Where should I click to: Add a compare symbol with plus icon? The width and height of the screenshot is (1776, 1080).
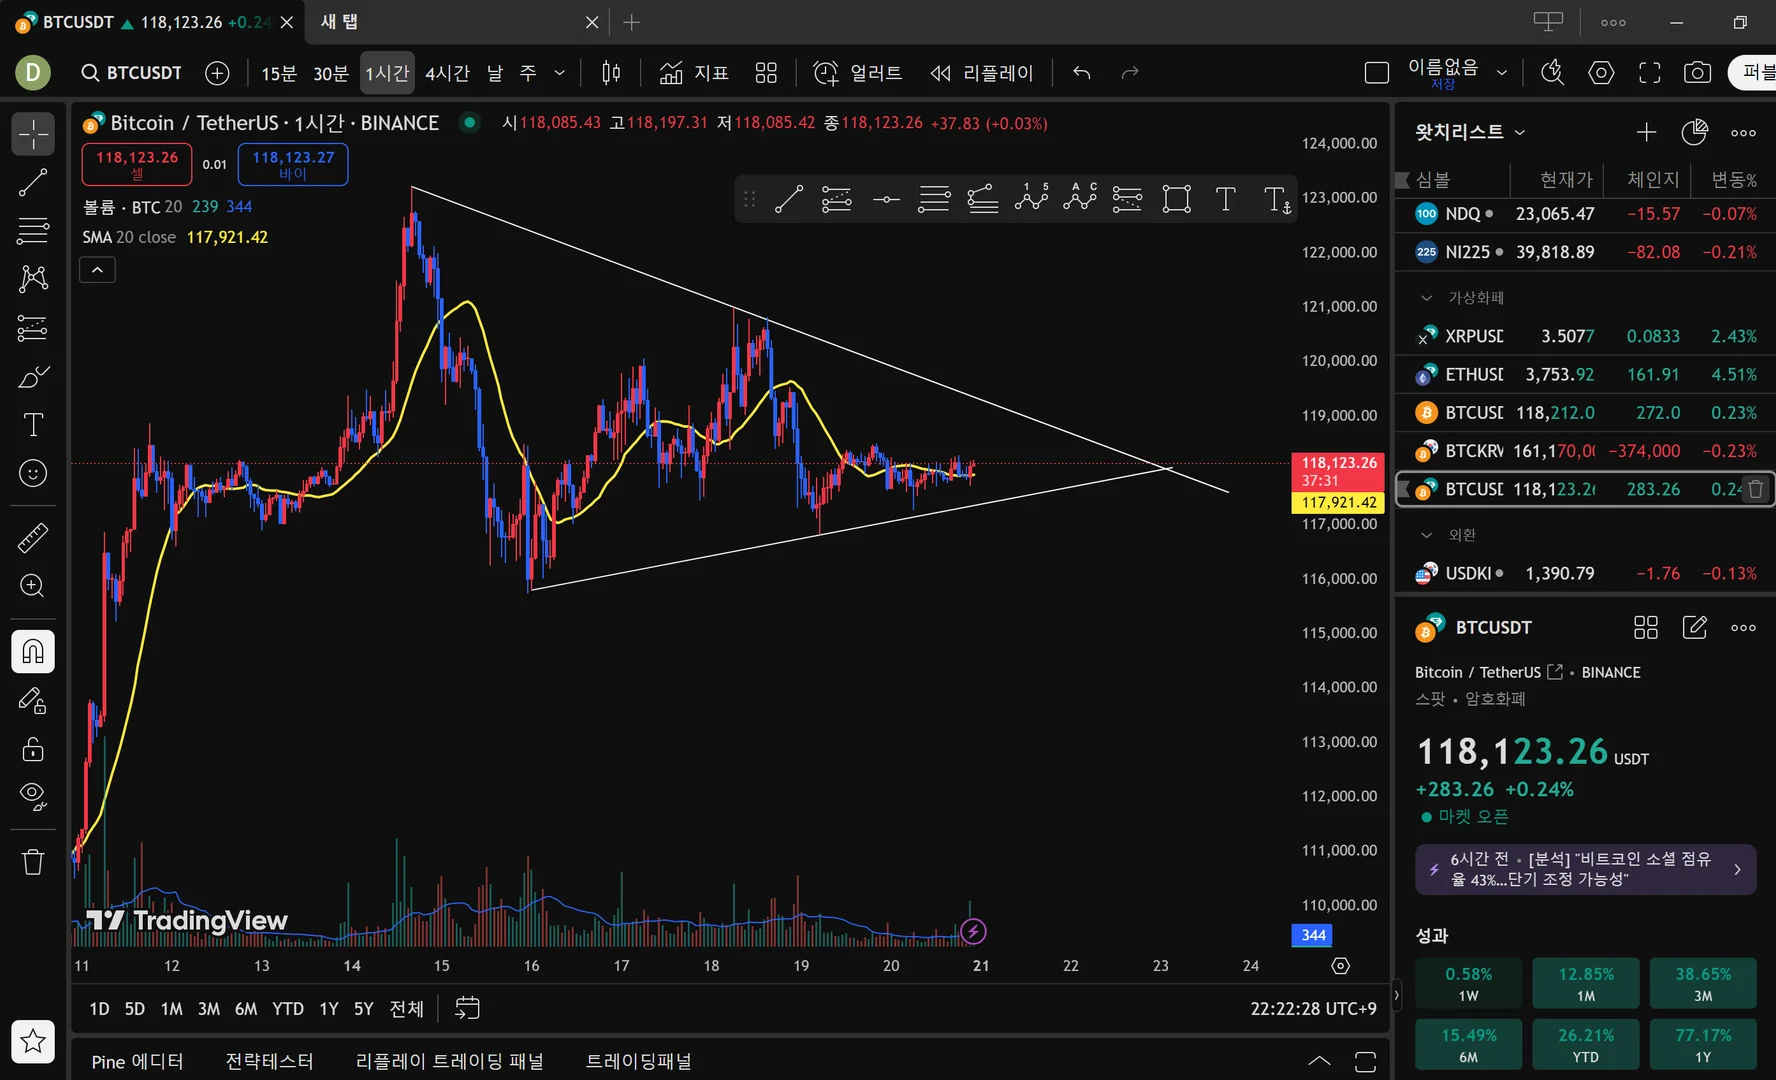pyautogui.click(x=217, y=73)
